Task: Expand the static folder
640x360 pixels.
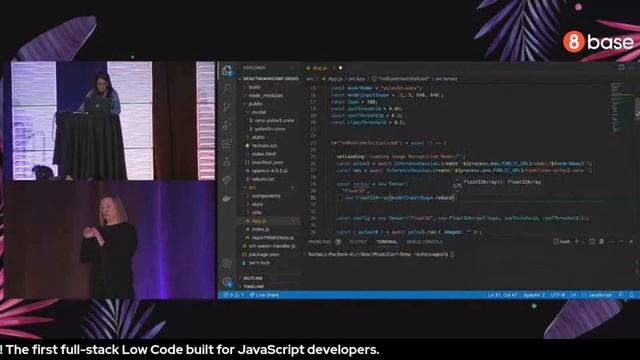Action: (258, 137)
